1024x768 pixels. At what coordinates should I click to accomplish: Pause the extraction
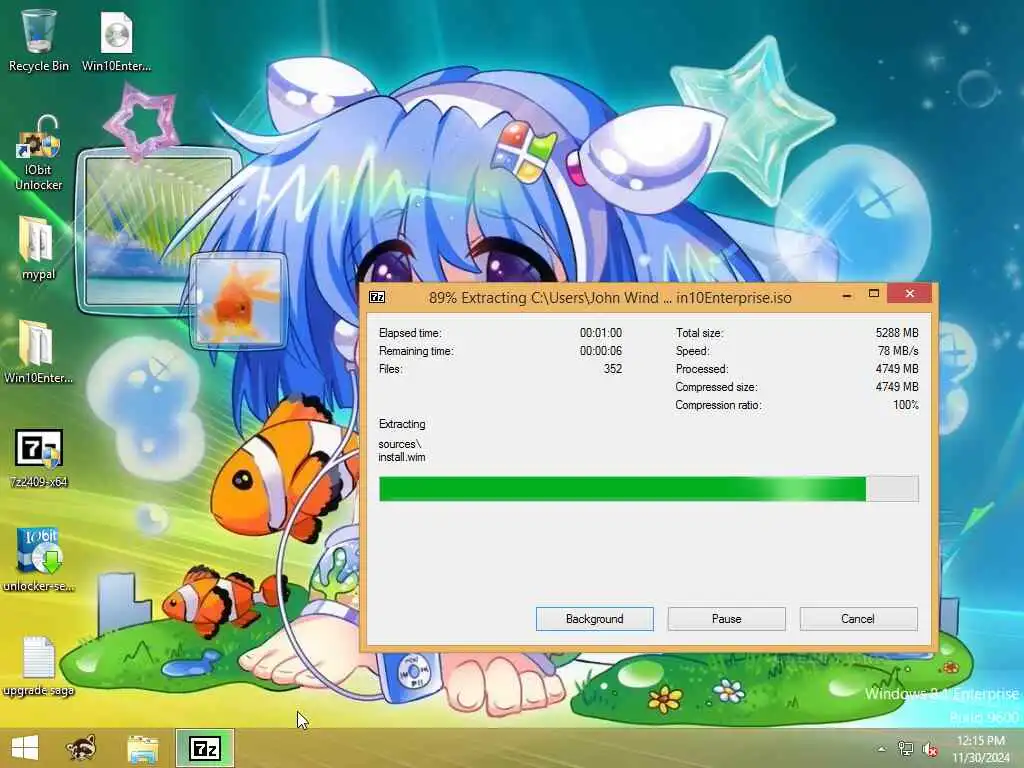point(726,618)
